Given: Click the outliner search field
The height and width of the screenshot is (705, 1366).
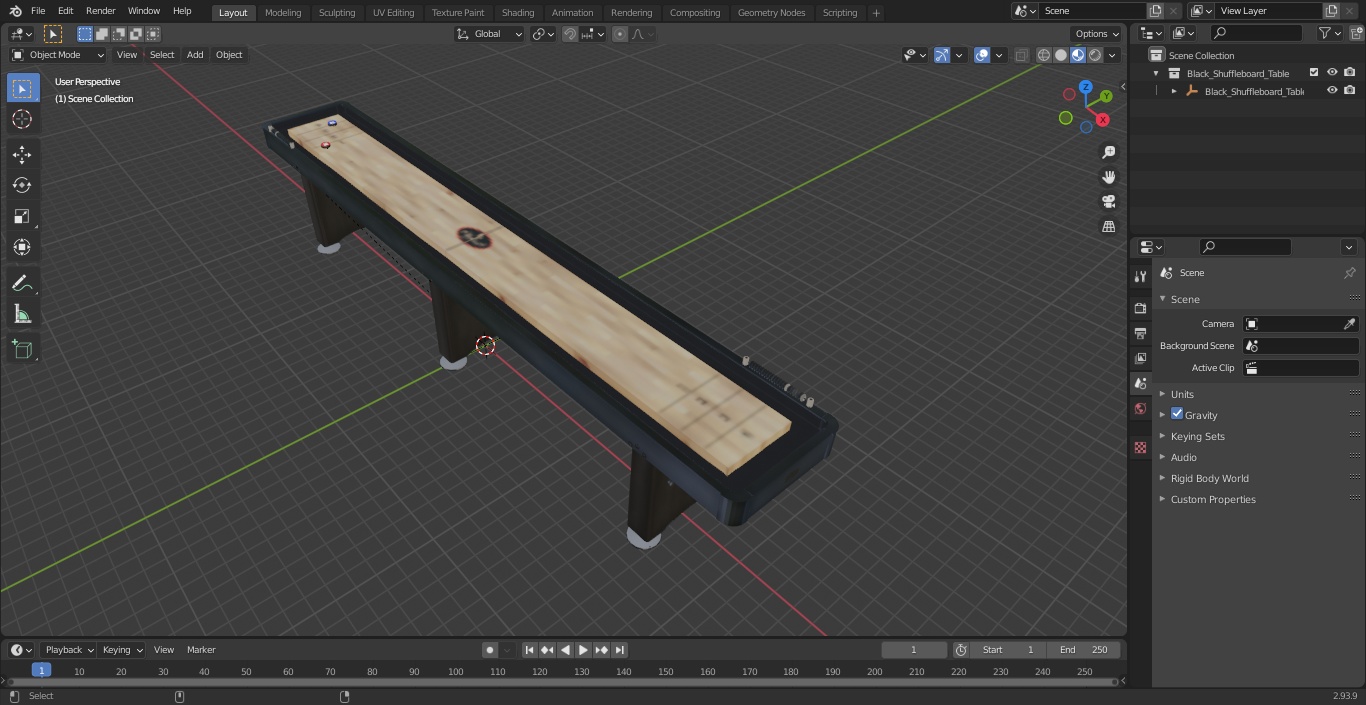Looking at the screenshot, I should [x=1256, y=33].
